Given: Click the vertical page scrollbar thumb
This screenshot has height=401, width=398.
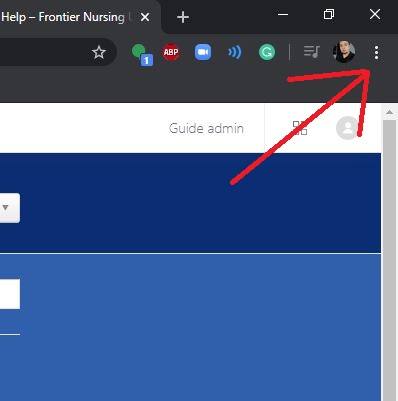Looking at the screenshot, I should pyautogui.click(x=389, y=260).
